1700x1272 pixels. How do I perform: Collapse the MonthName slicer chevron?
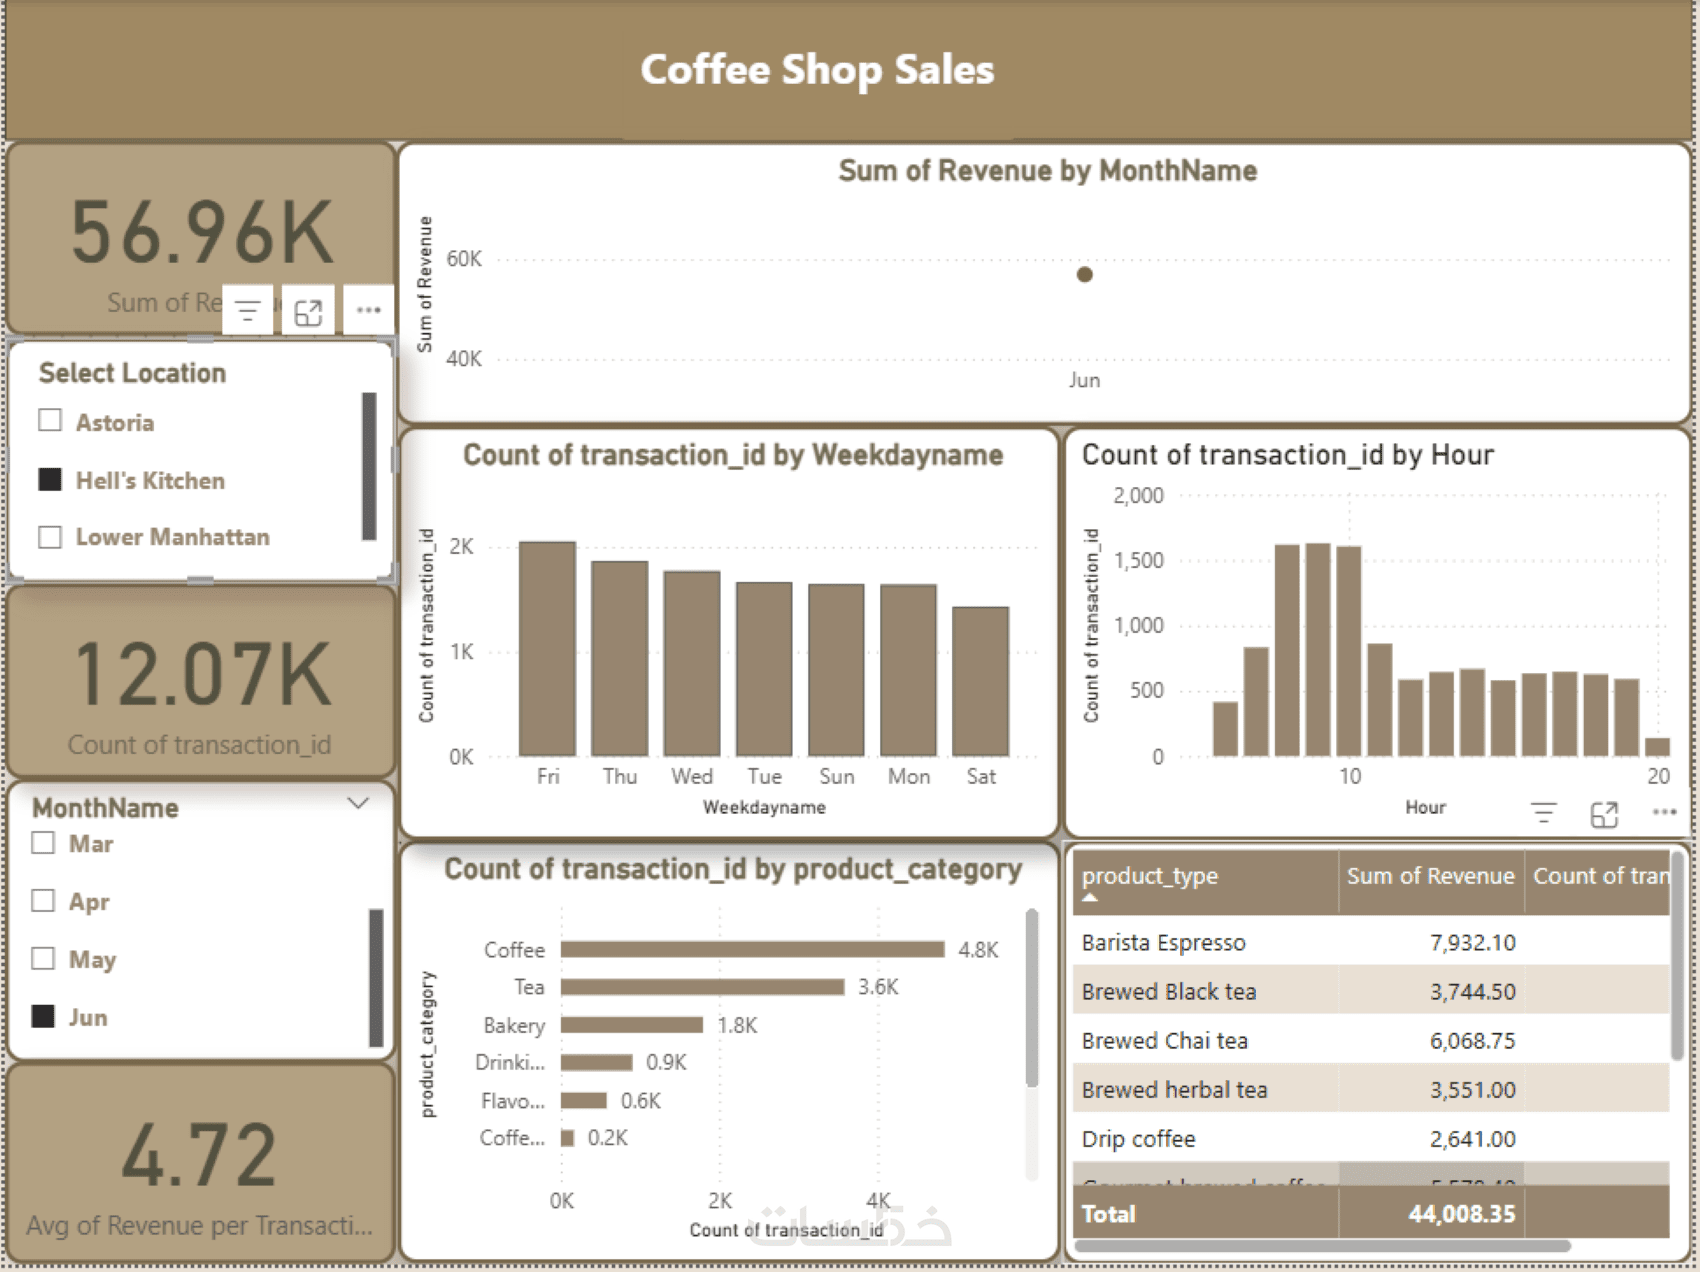(x=358, y=803)
